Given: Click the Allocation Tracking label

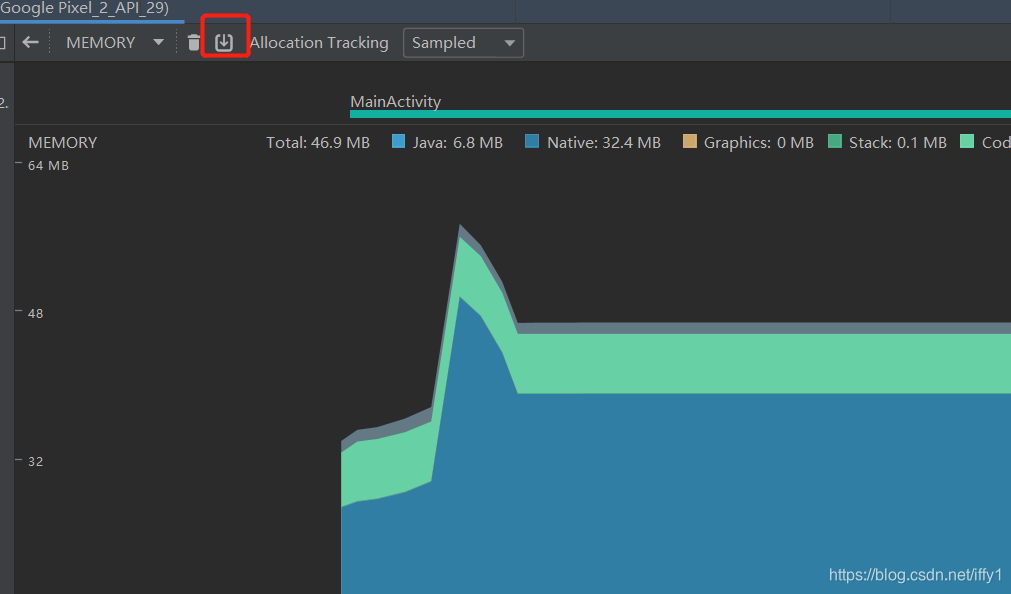Looking at the screenshot, I should pos(319,43).
